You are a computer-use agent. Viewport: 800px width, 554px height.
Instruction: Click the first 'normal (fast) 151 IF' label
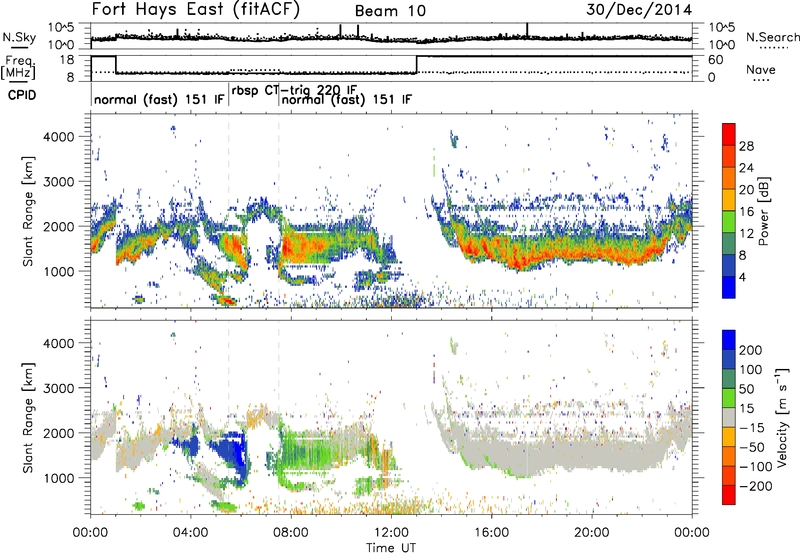[x=159, y=99]
